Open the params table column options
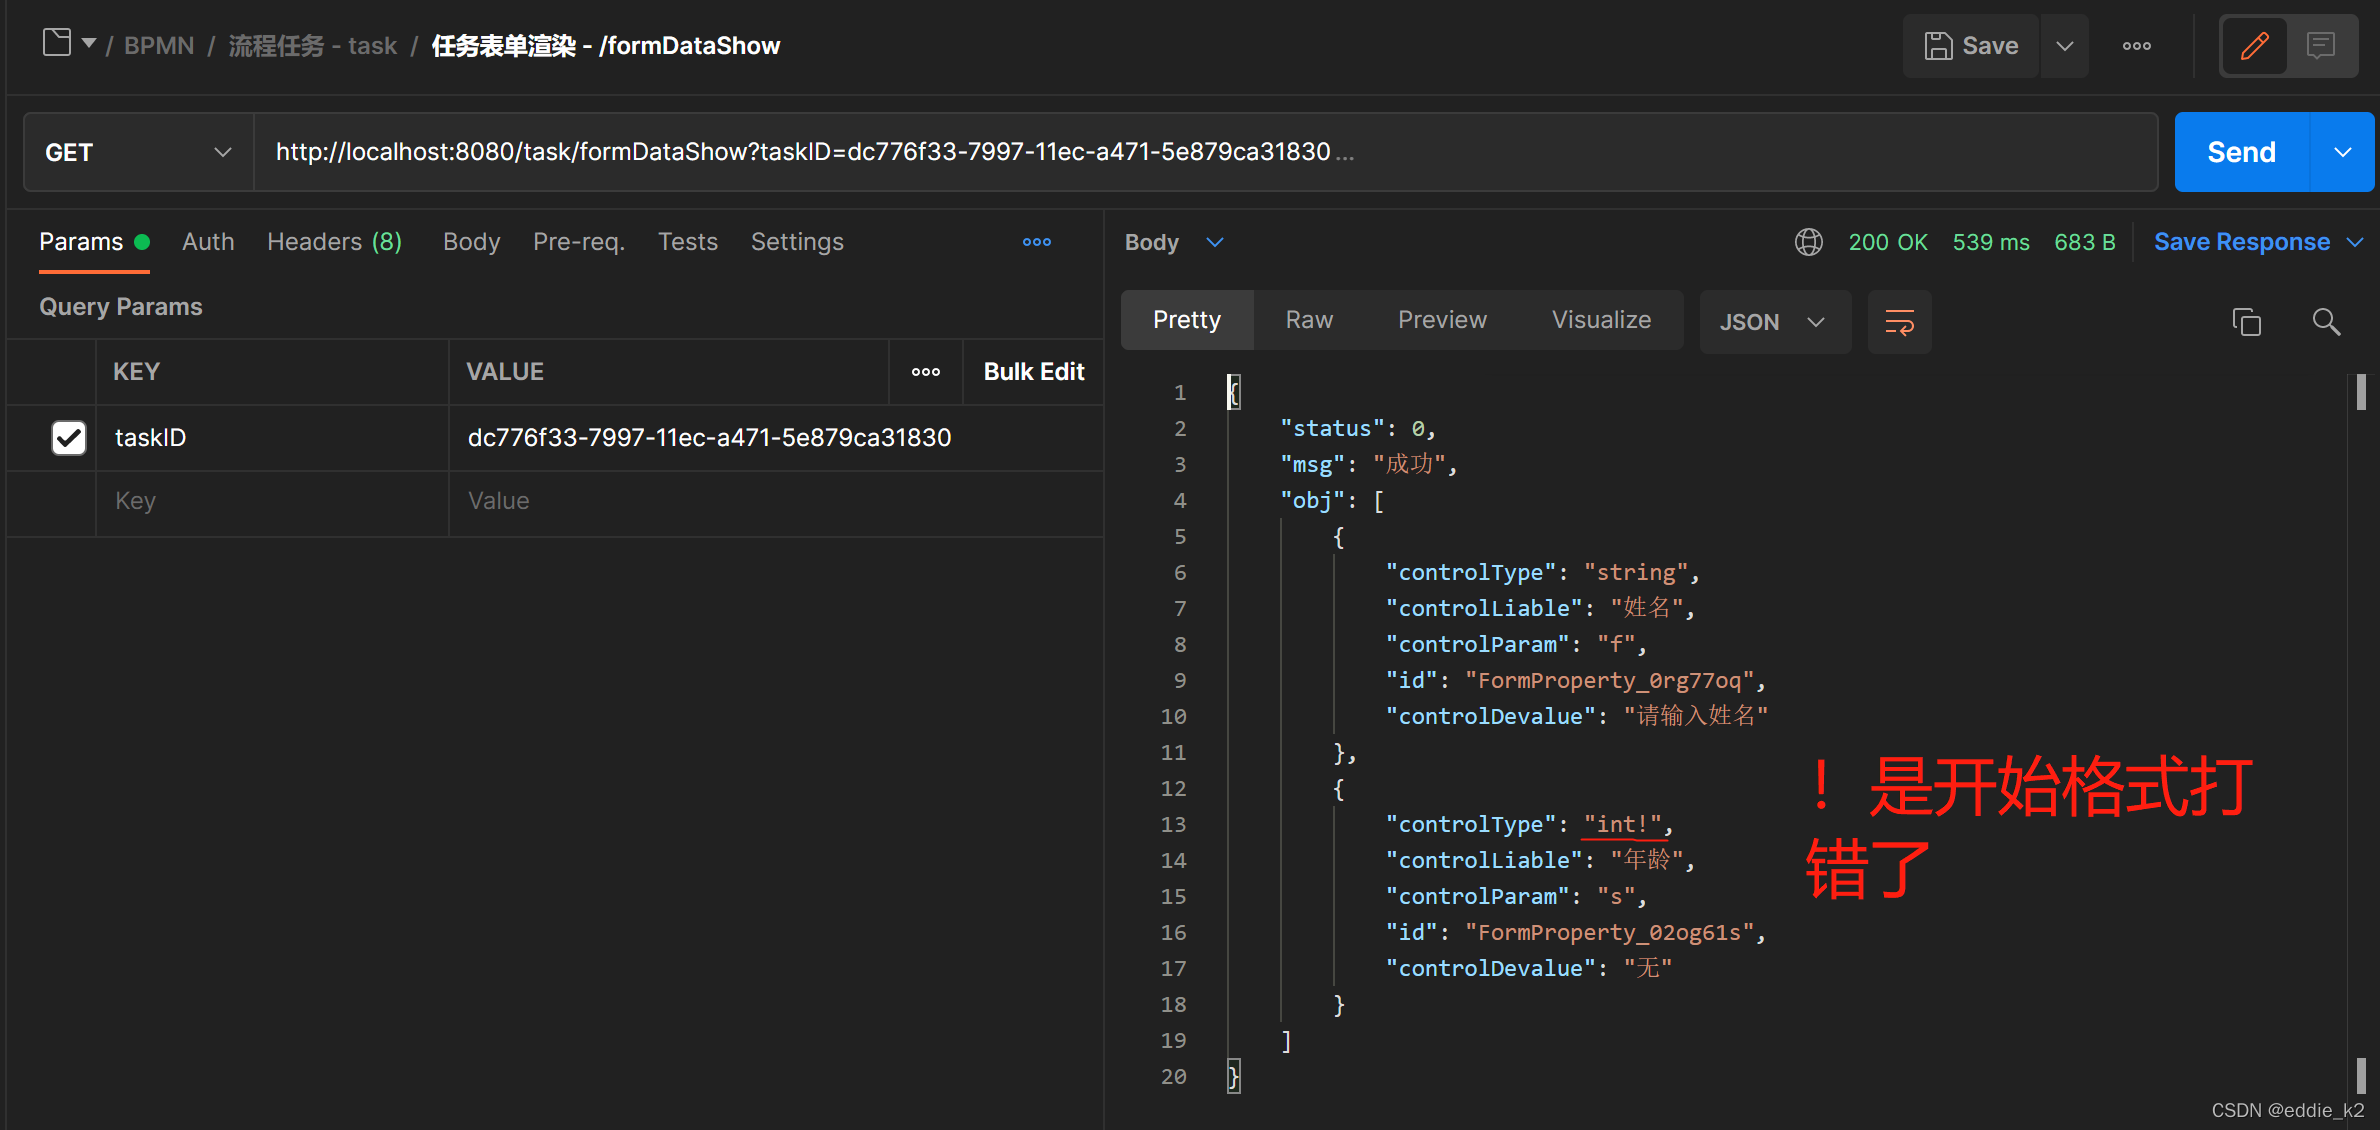Viewport: 2380px width, 1130px height. click(926, 372)
